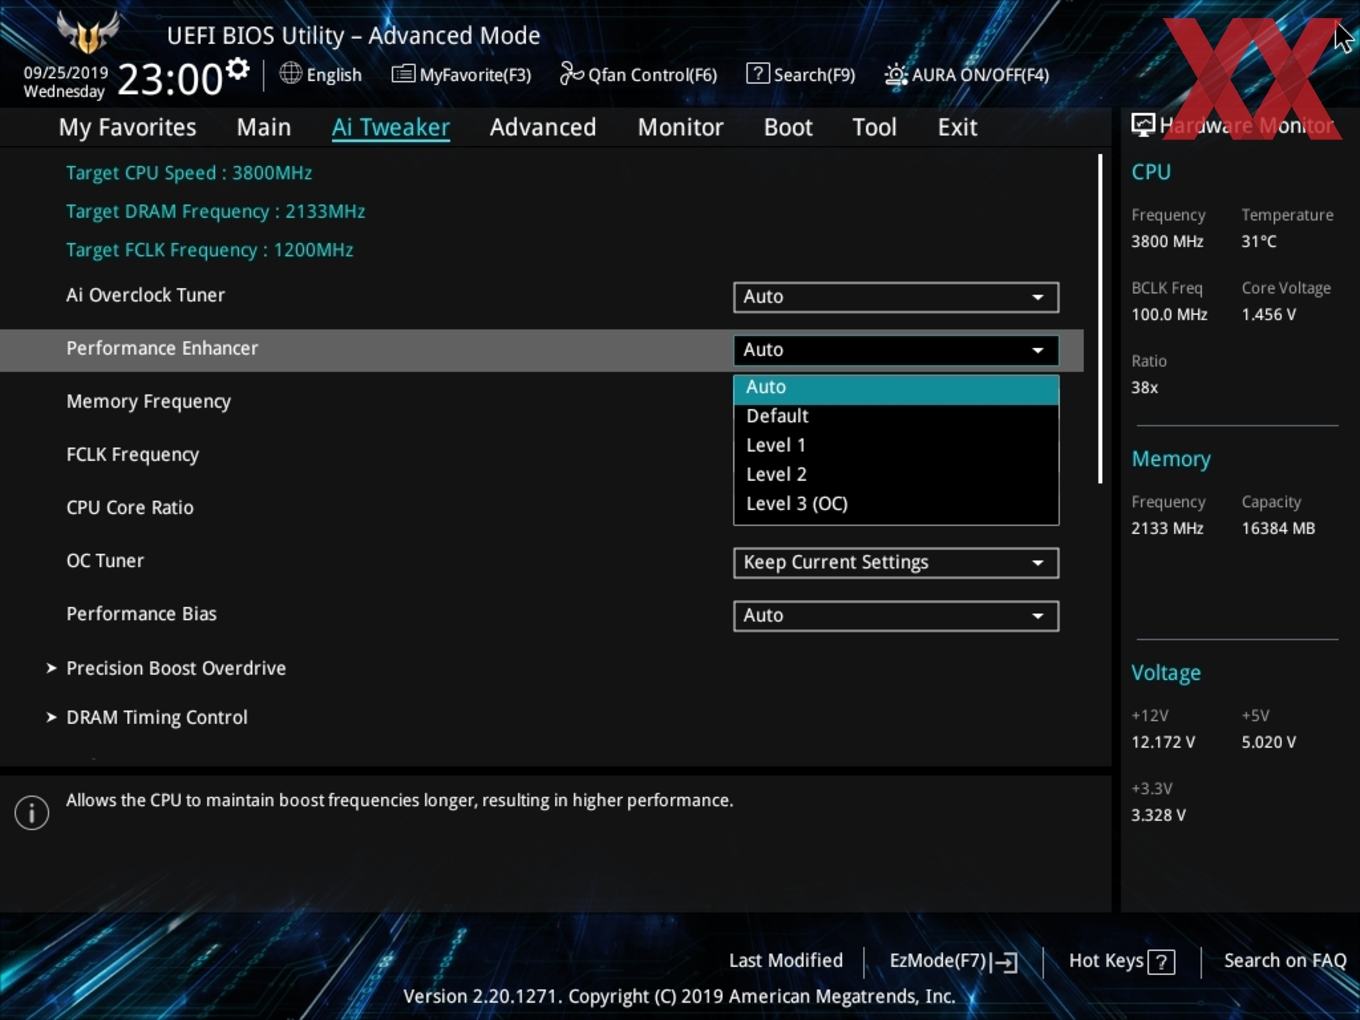Click Last Modified button
The height and width of the screenshot is (1020, 1360).
[785, 961]
